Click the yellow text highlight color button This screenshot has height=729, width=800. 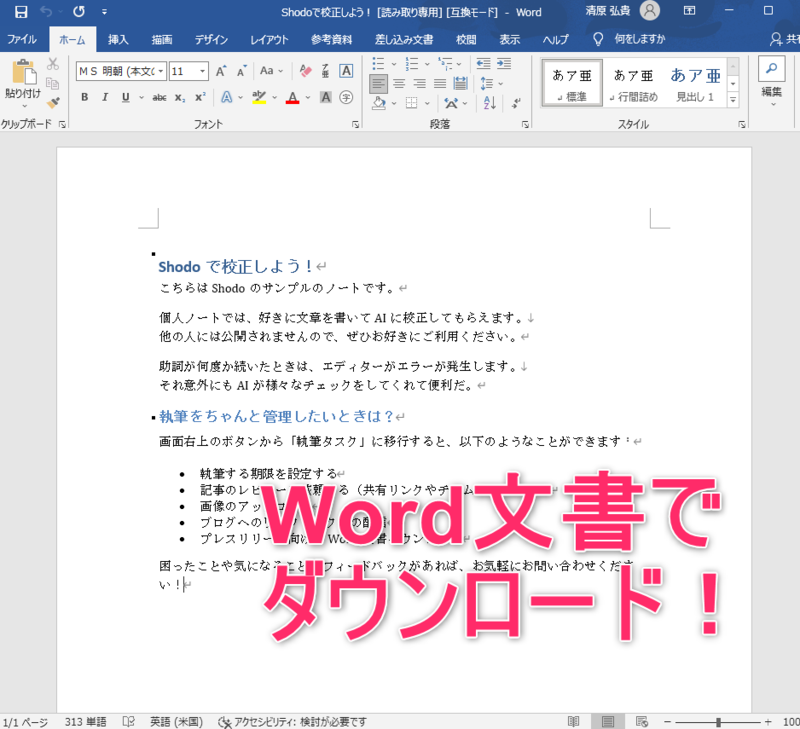(x=259, y=97)
